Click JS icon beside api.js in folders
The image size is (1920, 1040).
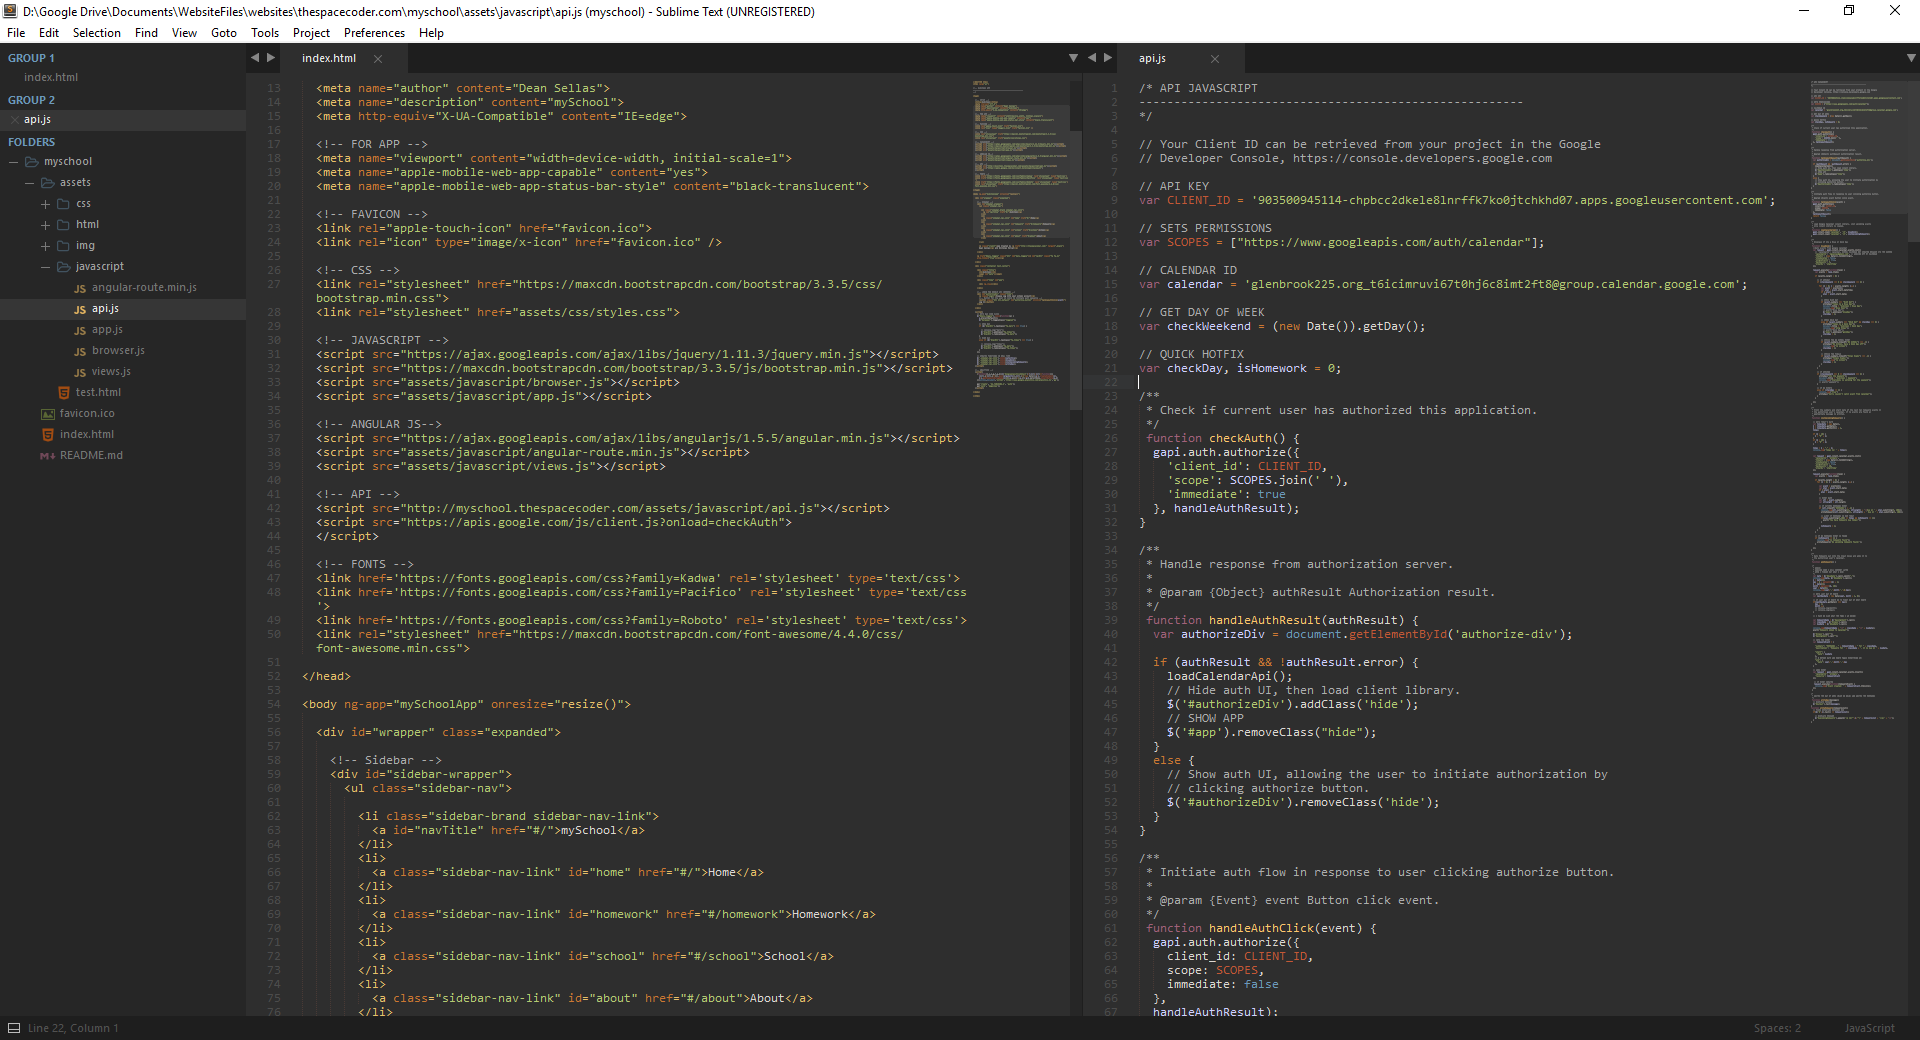coord(80,309)
